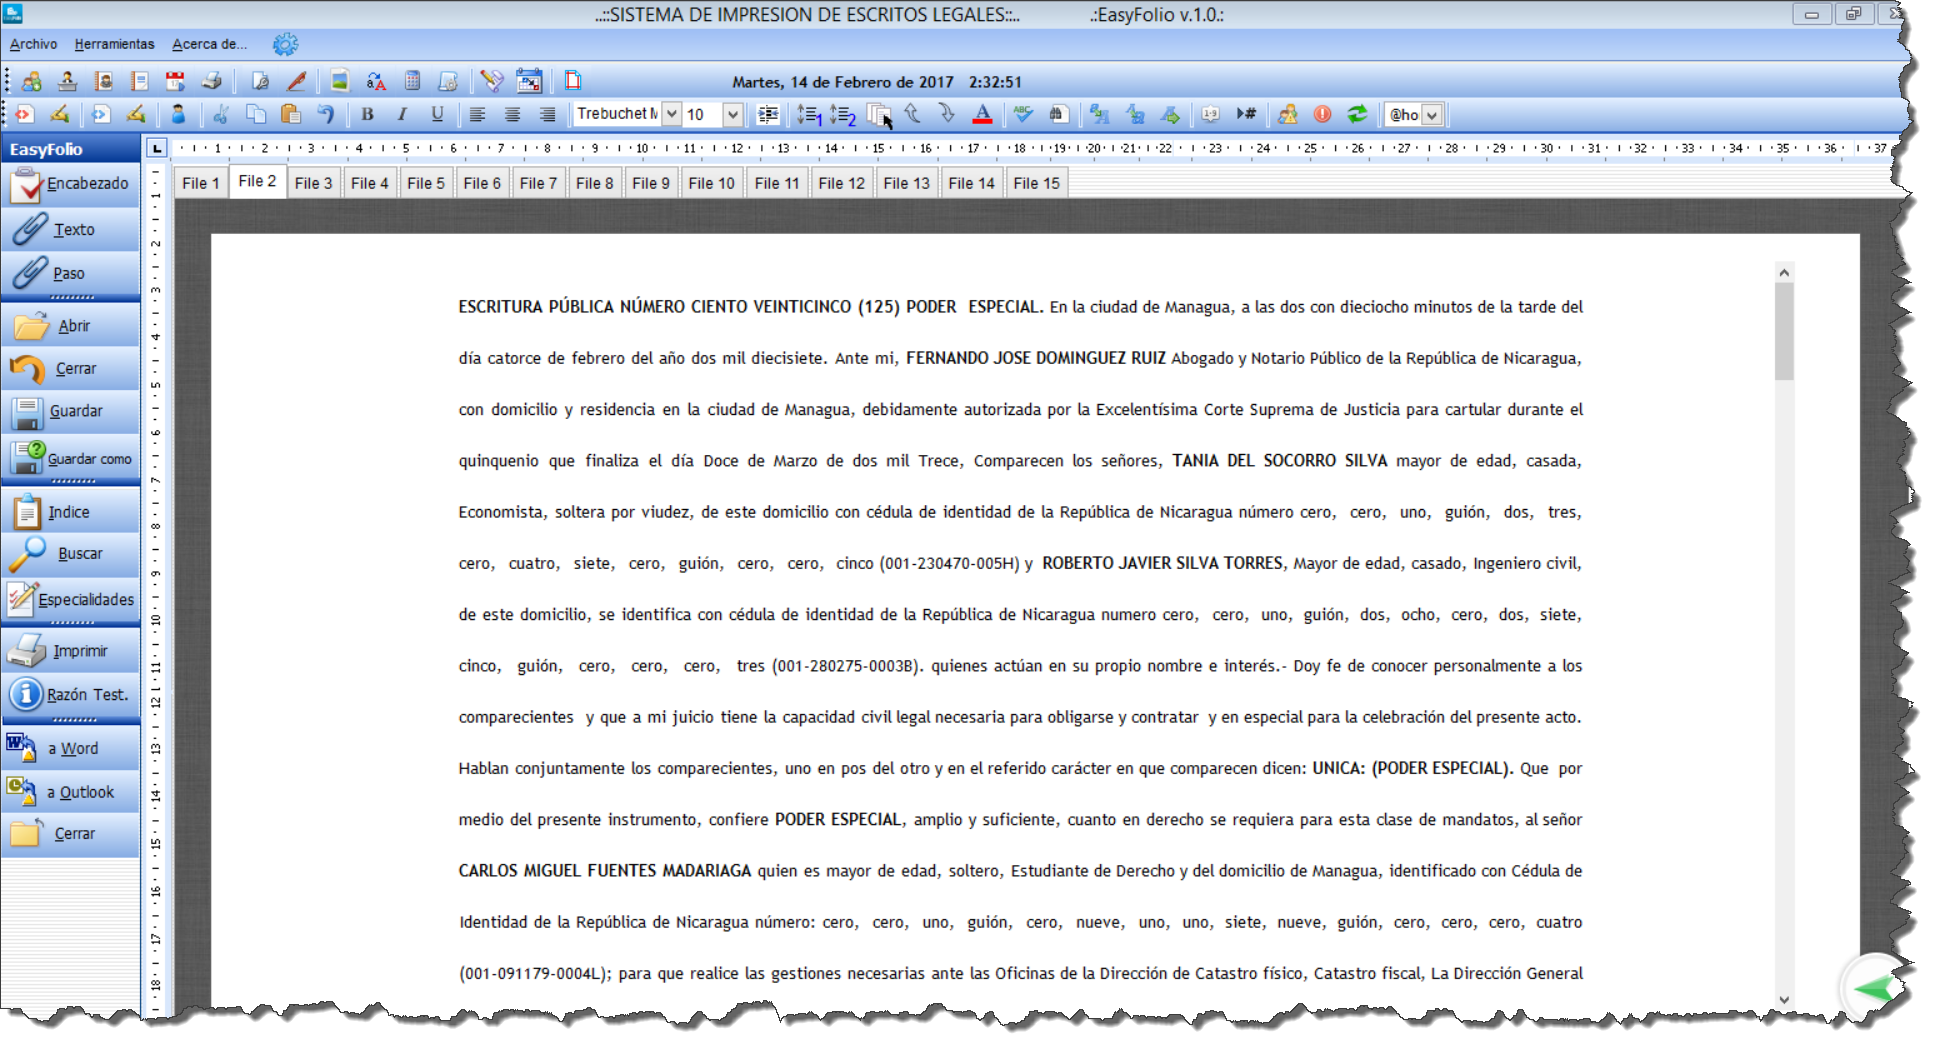The height and width of the screenshot is (1048, 1935).
Task: Run the ABC spell check tool
Action: pyautogui.click(x=1022, y=114)
